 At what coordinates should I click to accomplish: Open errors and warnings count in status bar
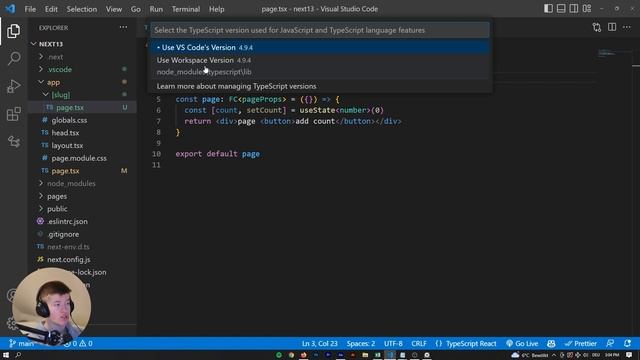click(x=78, y=344)
